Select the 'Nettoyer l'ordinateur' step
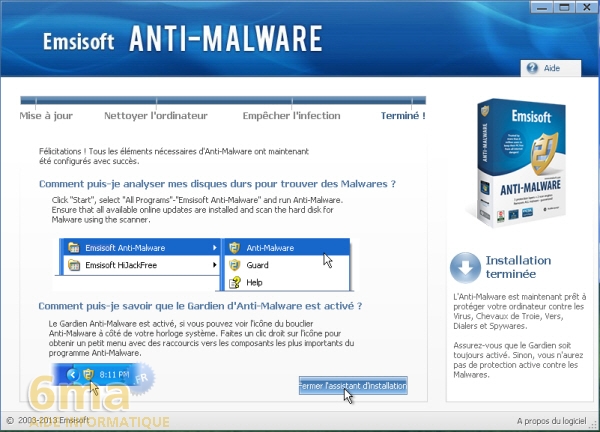 (156, 116)
